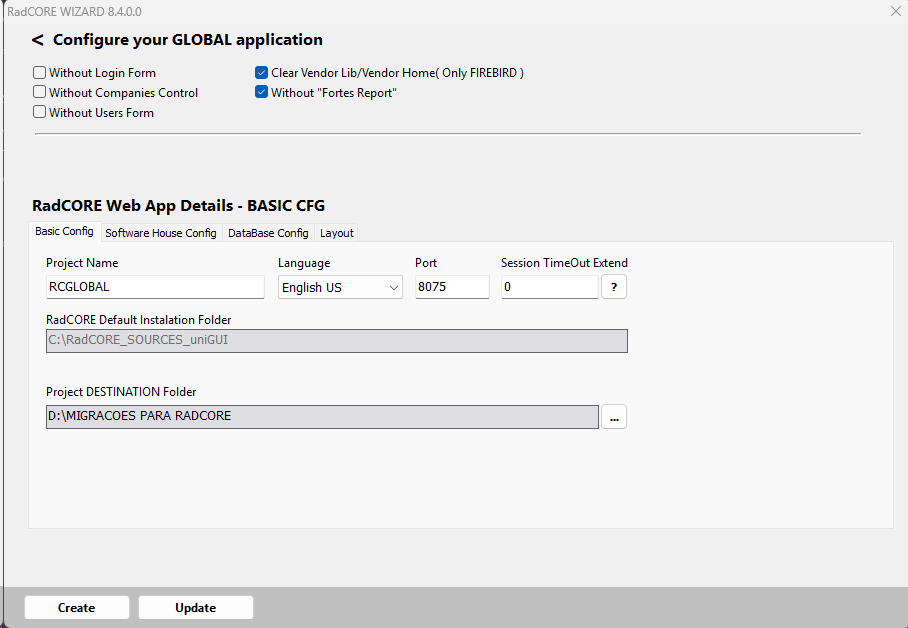Disable Without "Fortes Report" checkbox

coord(262,93)
